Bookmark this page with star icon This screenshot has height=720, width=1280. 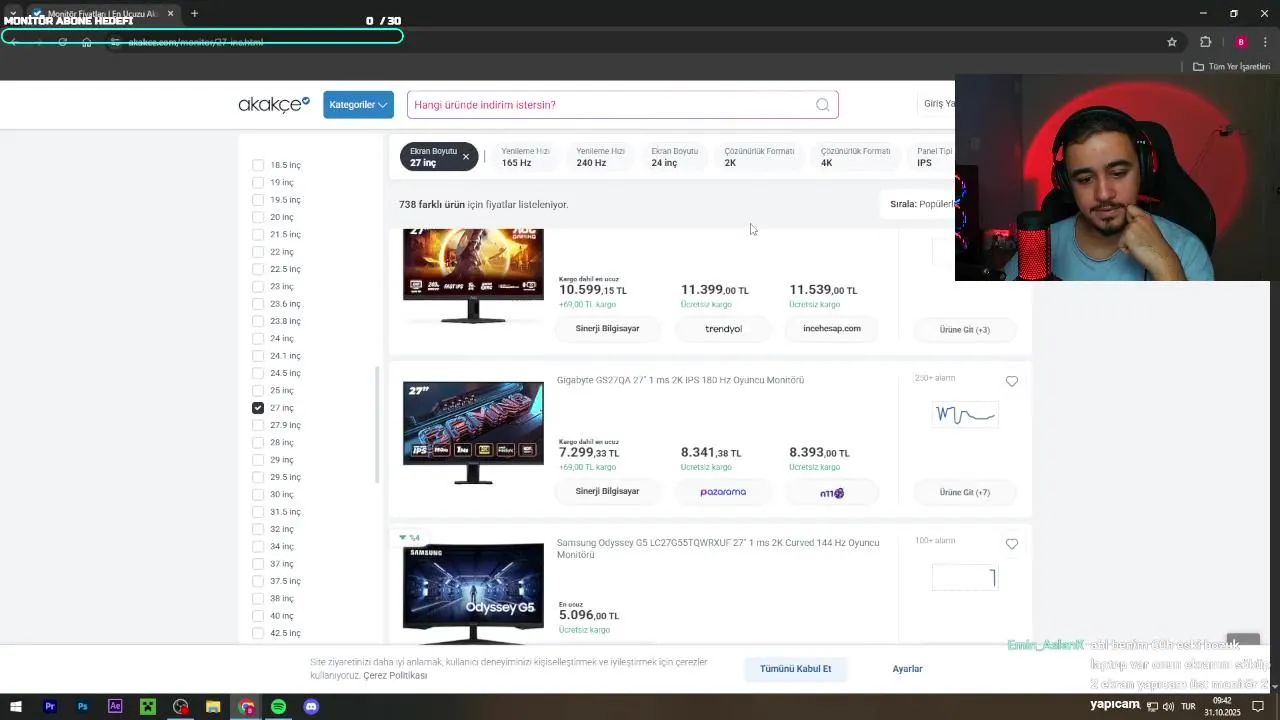coord(1172,42)
